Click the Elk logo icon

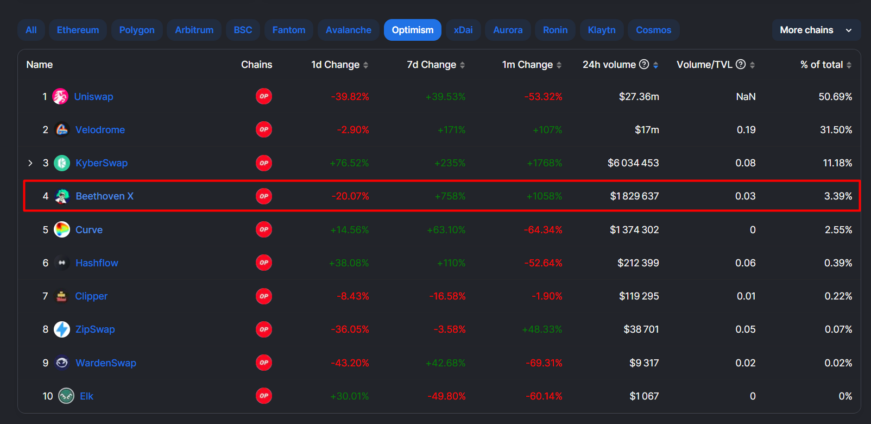[66, 396]
